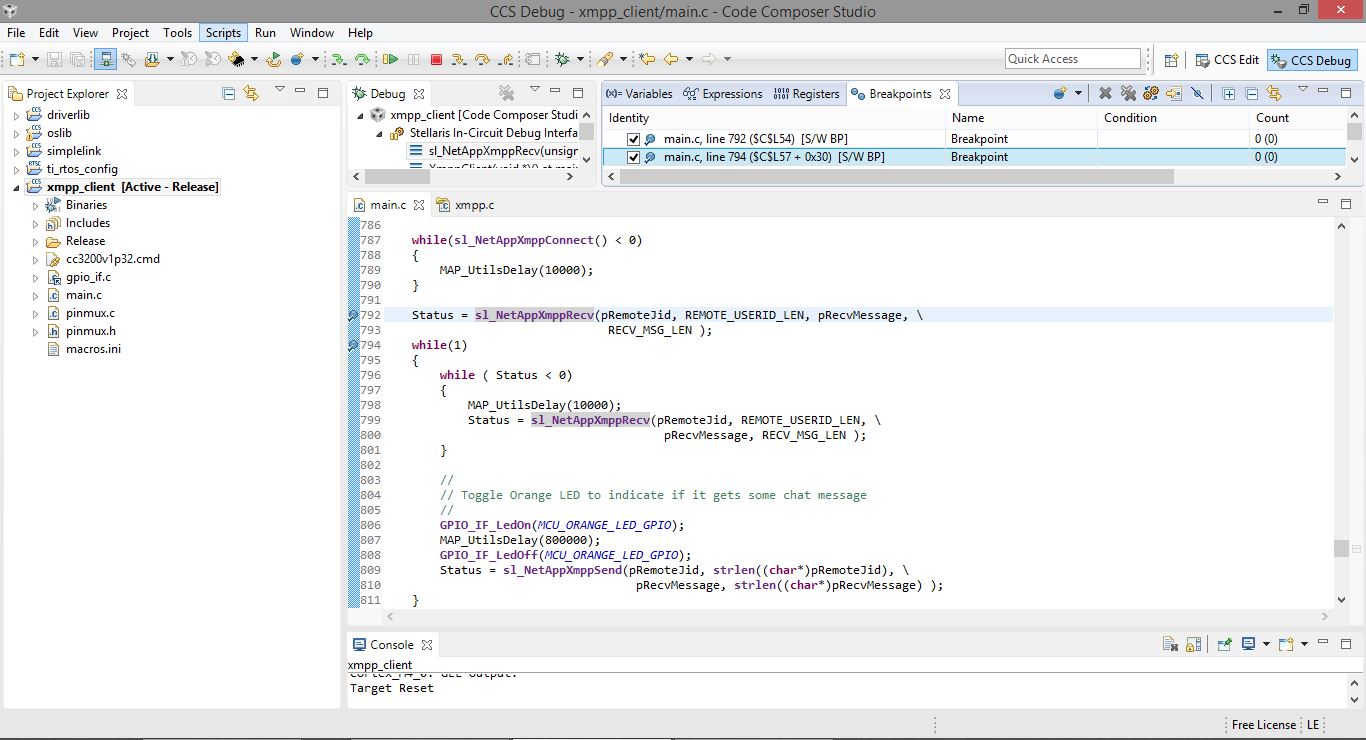Uncheck the line 792 breakpoint checkbox
The image size is (1366, 740).
633,139
